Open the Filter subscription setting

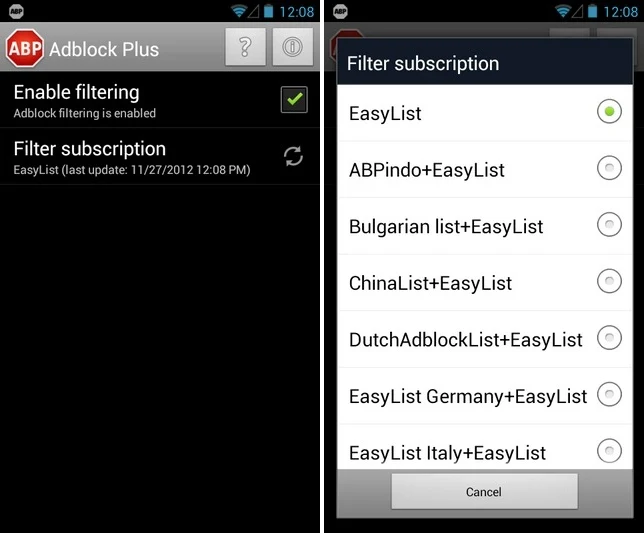160,156
